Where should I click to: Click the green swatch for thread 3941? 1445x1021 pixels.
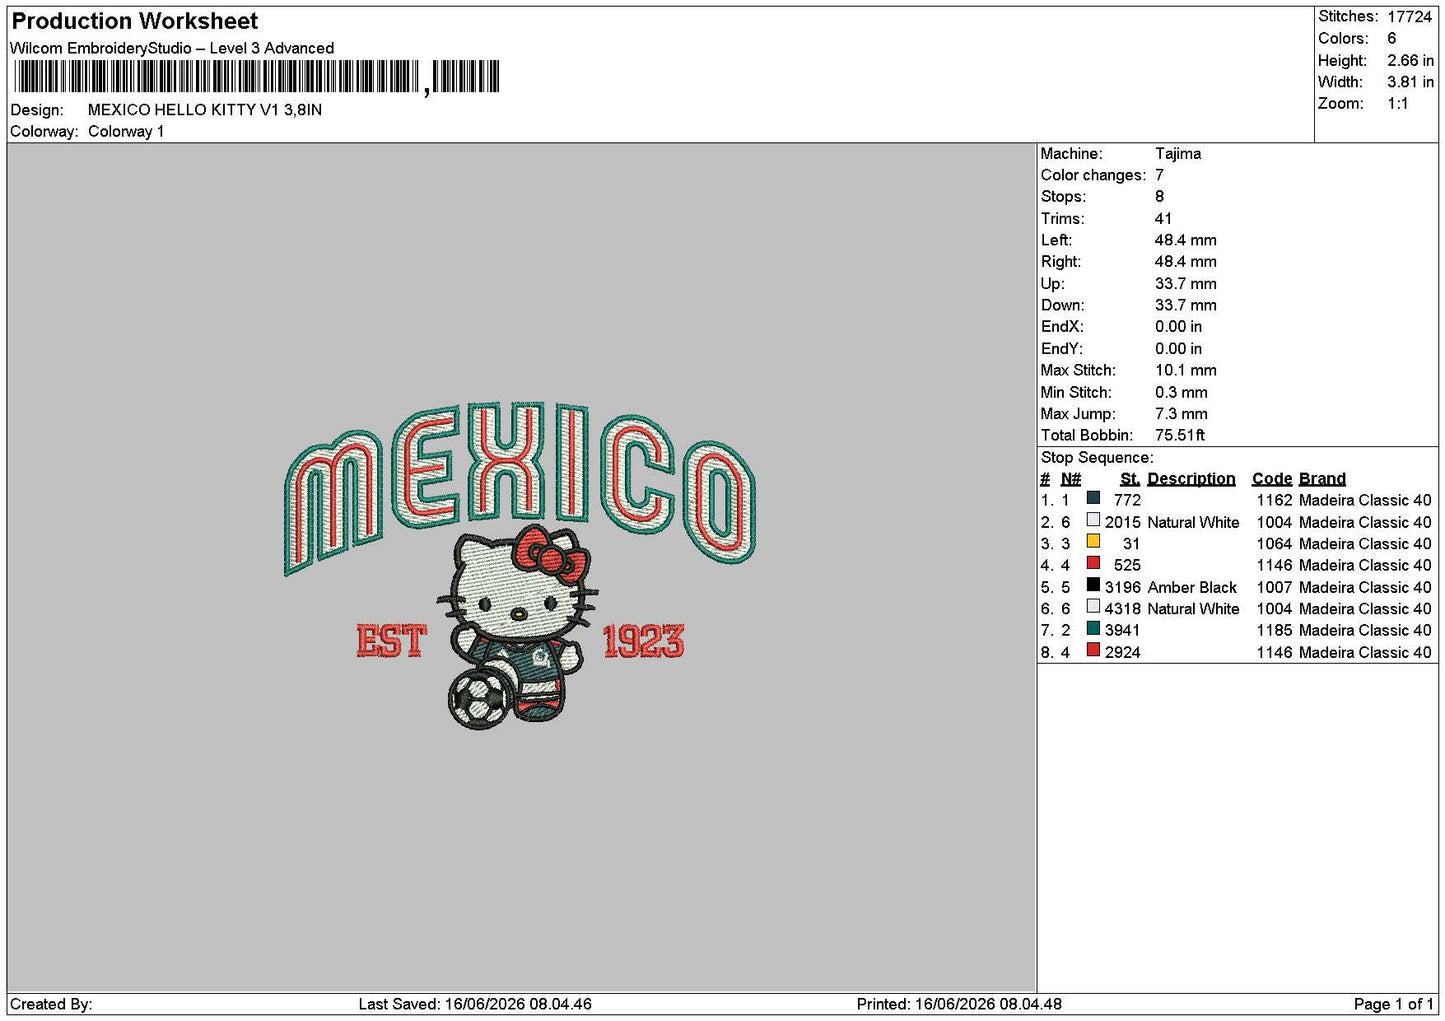click(1093, 629)
